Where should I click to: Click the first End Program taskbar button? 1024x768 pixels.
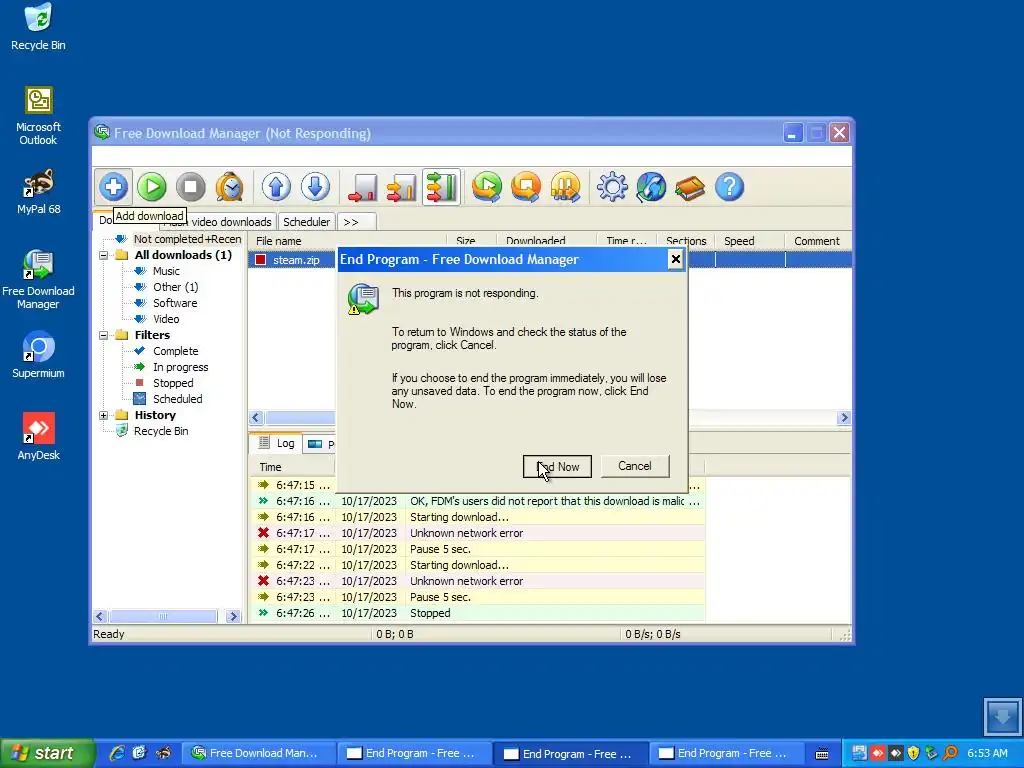pyautogui.click(x=413, y=754)
